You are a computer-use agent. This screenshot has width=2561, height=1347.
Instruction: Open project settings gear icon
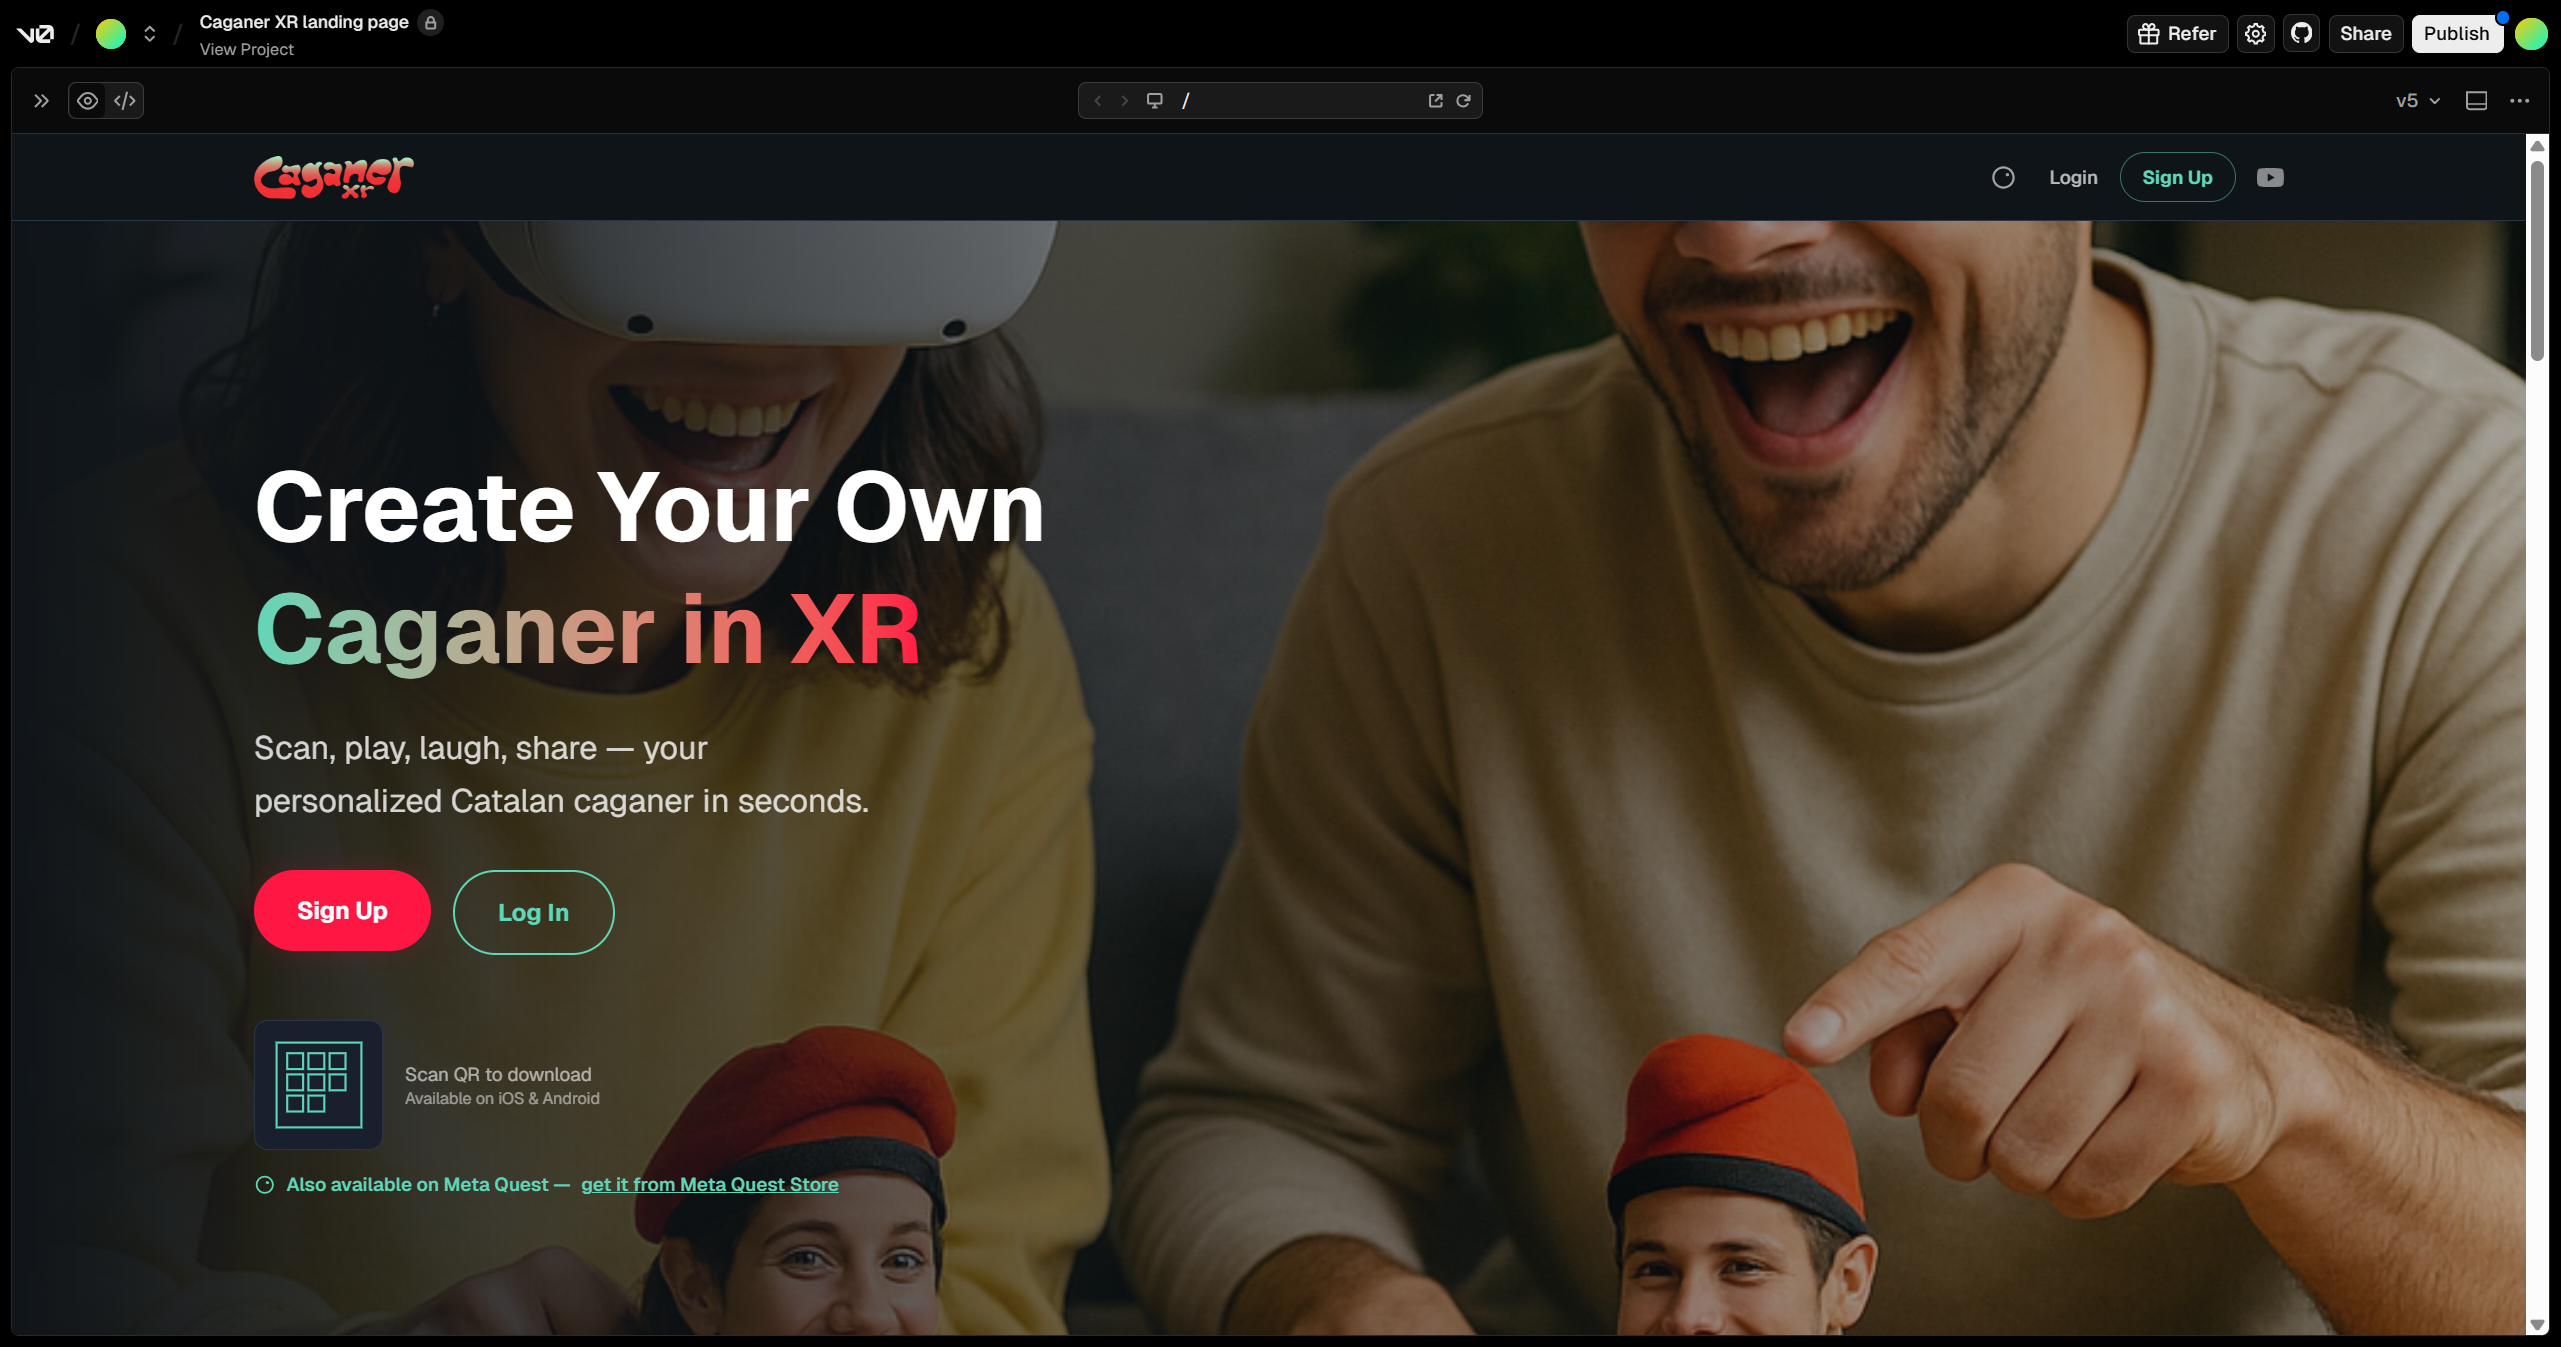(2255, 34)
